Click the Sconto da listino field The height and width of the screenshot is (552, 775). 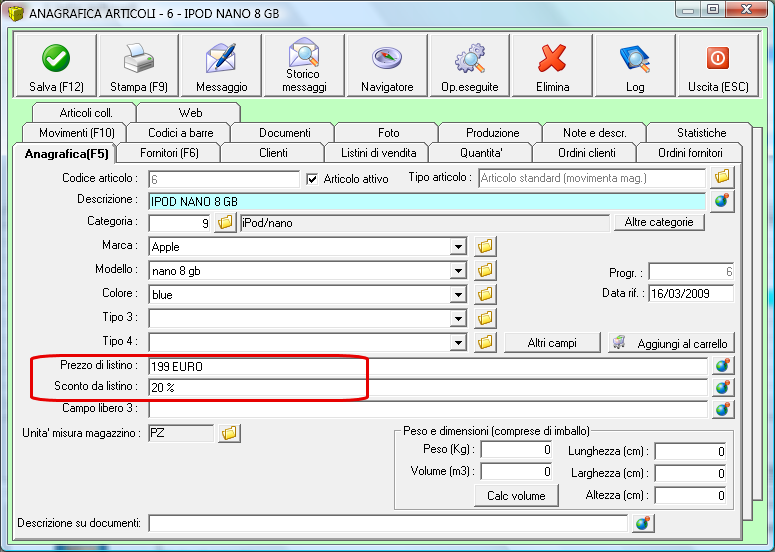point(428,387)
